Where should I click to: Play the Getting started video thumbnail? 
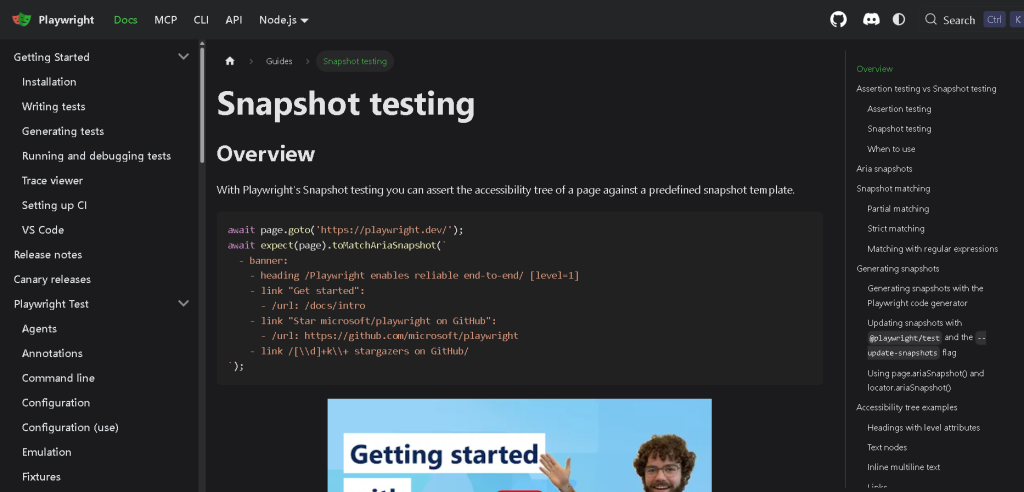519,446
